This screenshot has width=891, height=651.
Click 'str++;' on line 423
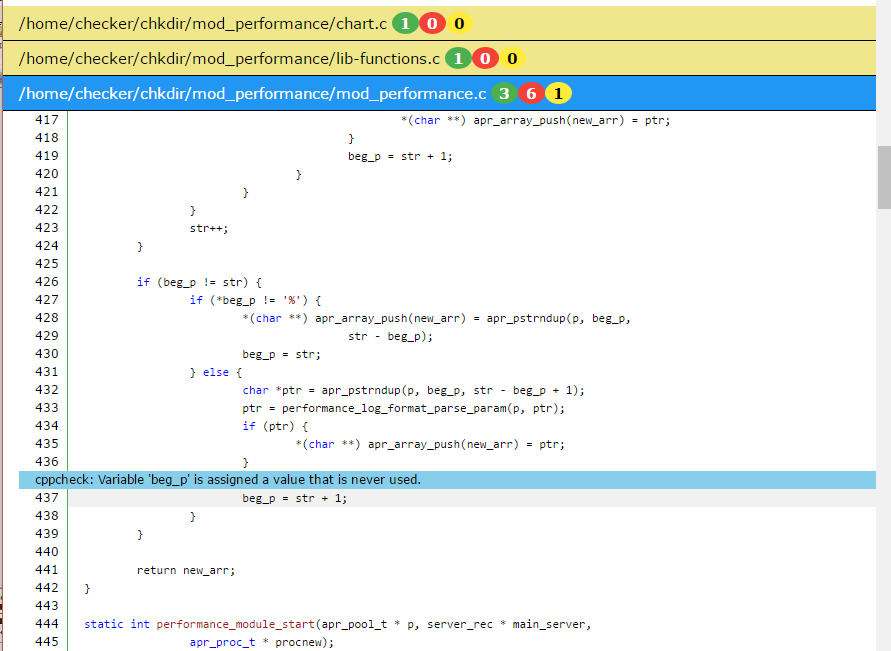[209, 228]
